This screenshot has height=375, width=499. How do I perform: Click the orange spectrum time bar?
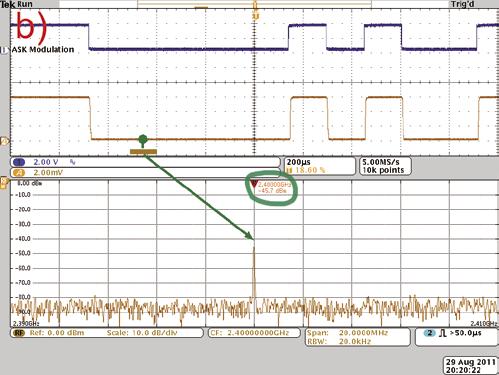click(x=143, y=152)
